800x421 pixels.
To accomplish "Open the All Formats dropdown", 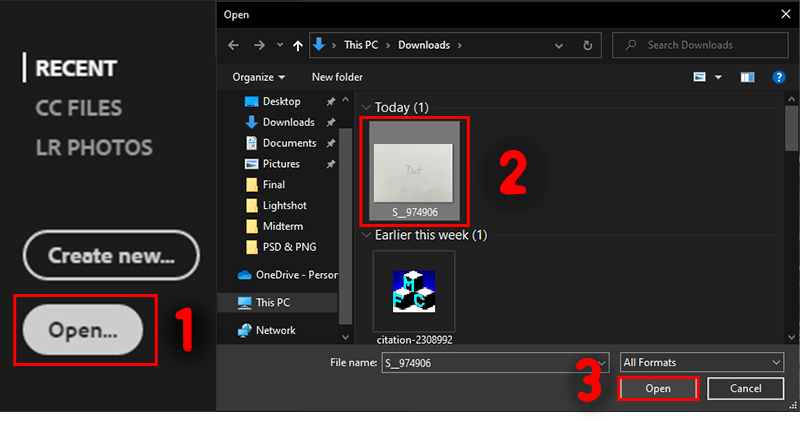I will coord(702,362).
